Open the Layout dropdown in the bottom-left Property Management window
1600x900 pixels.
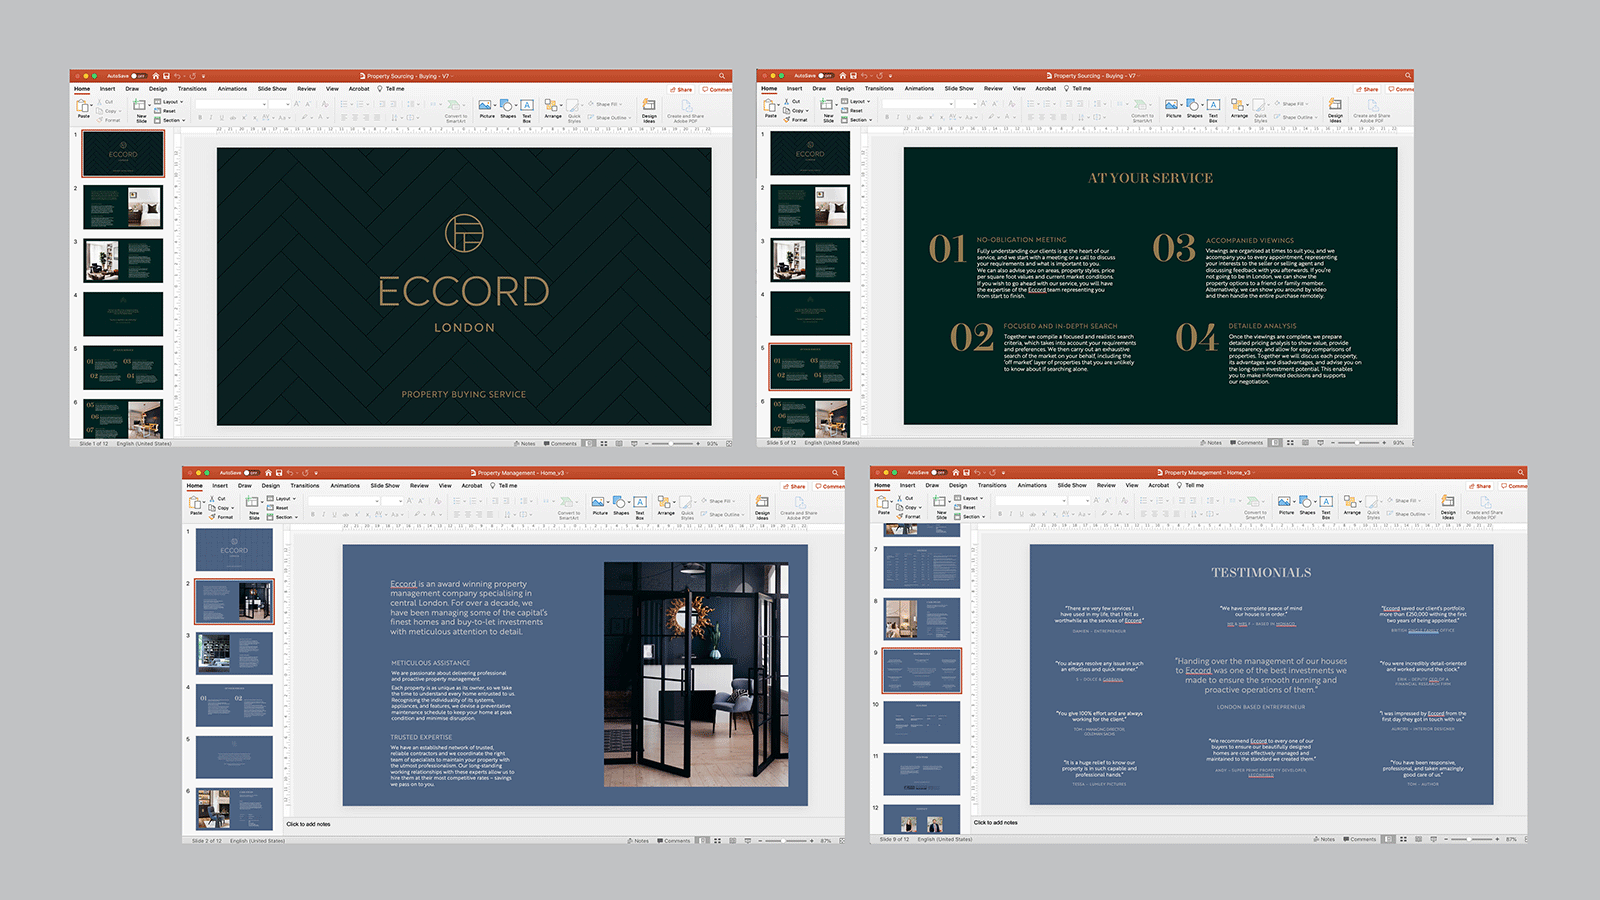coord(282,498)
